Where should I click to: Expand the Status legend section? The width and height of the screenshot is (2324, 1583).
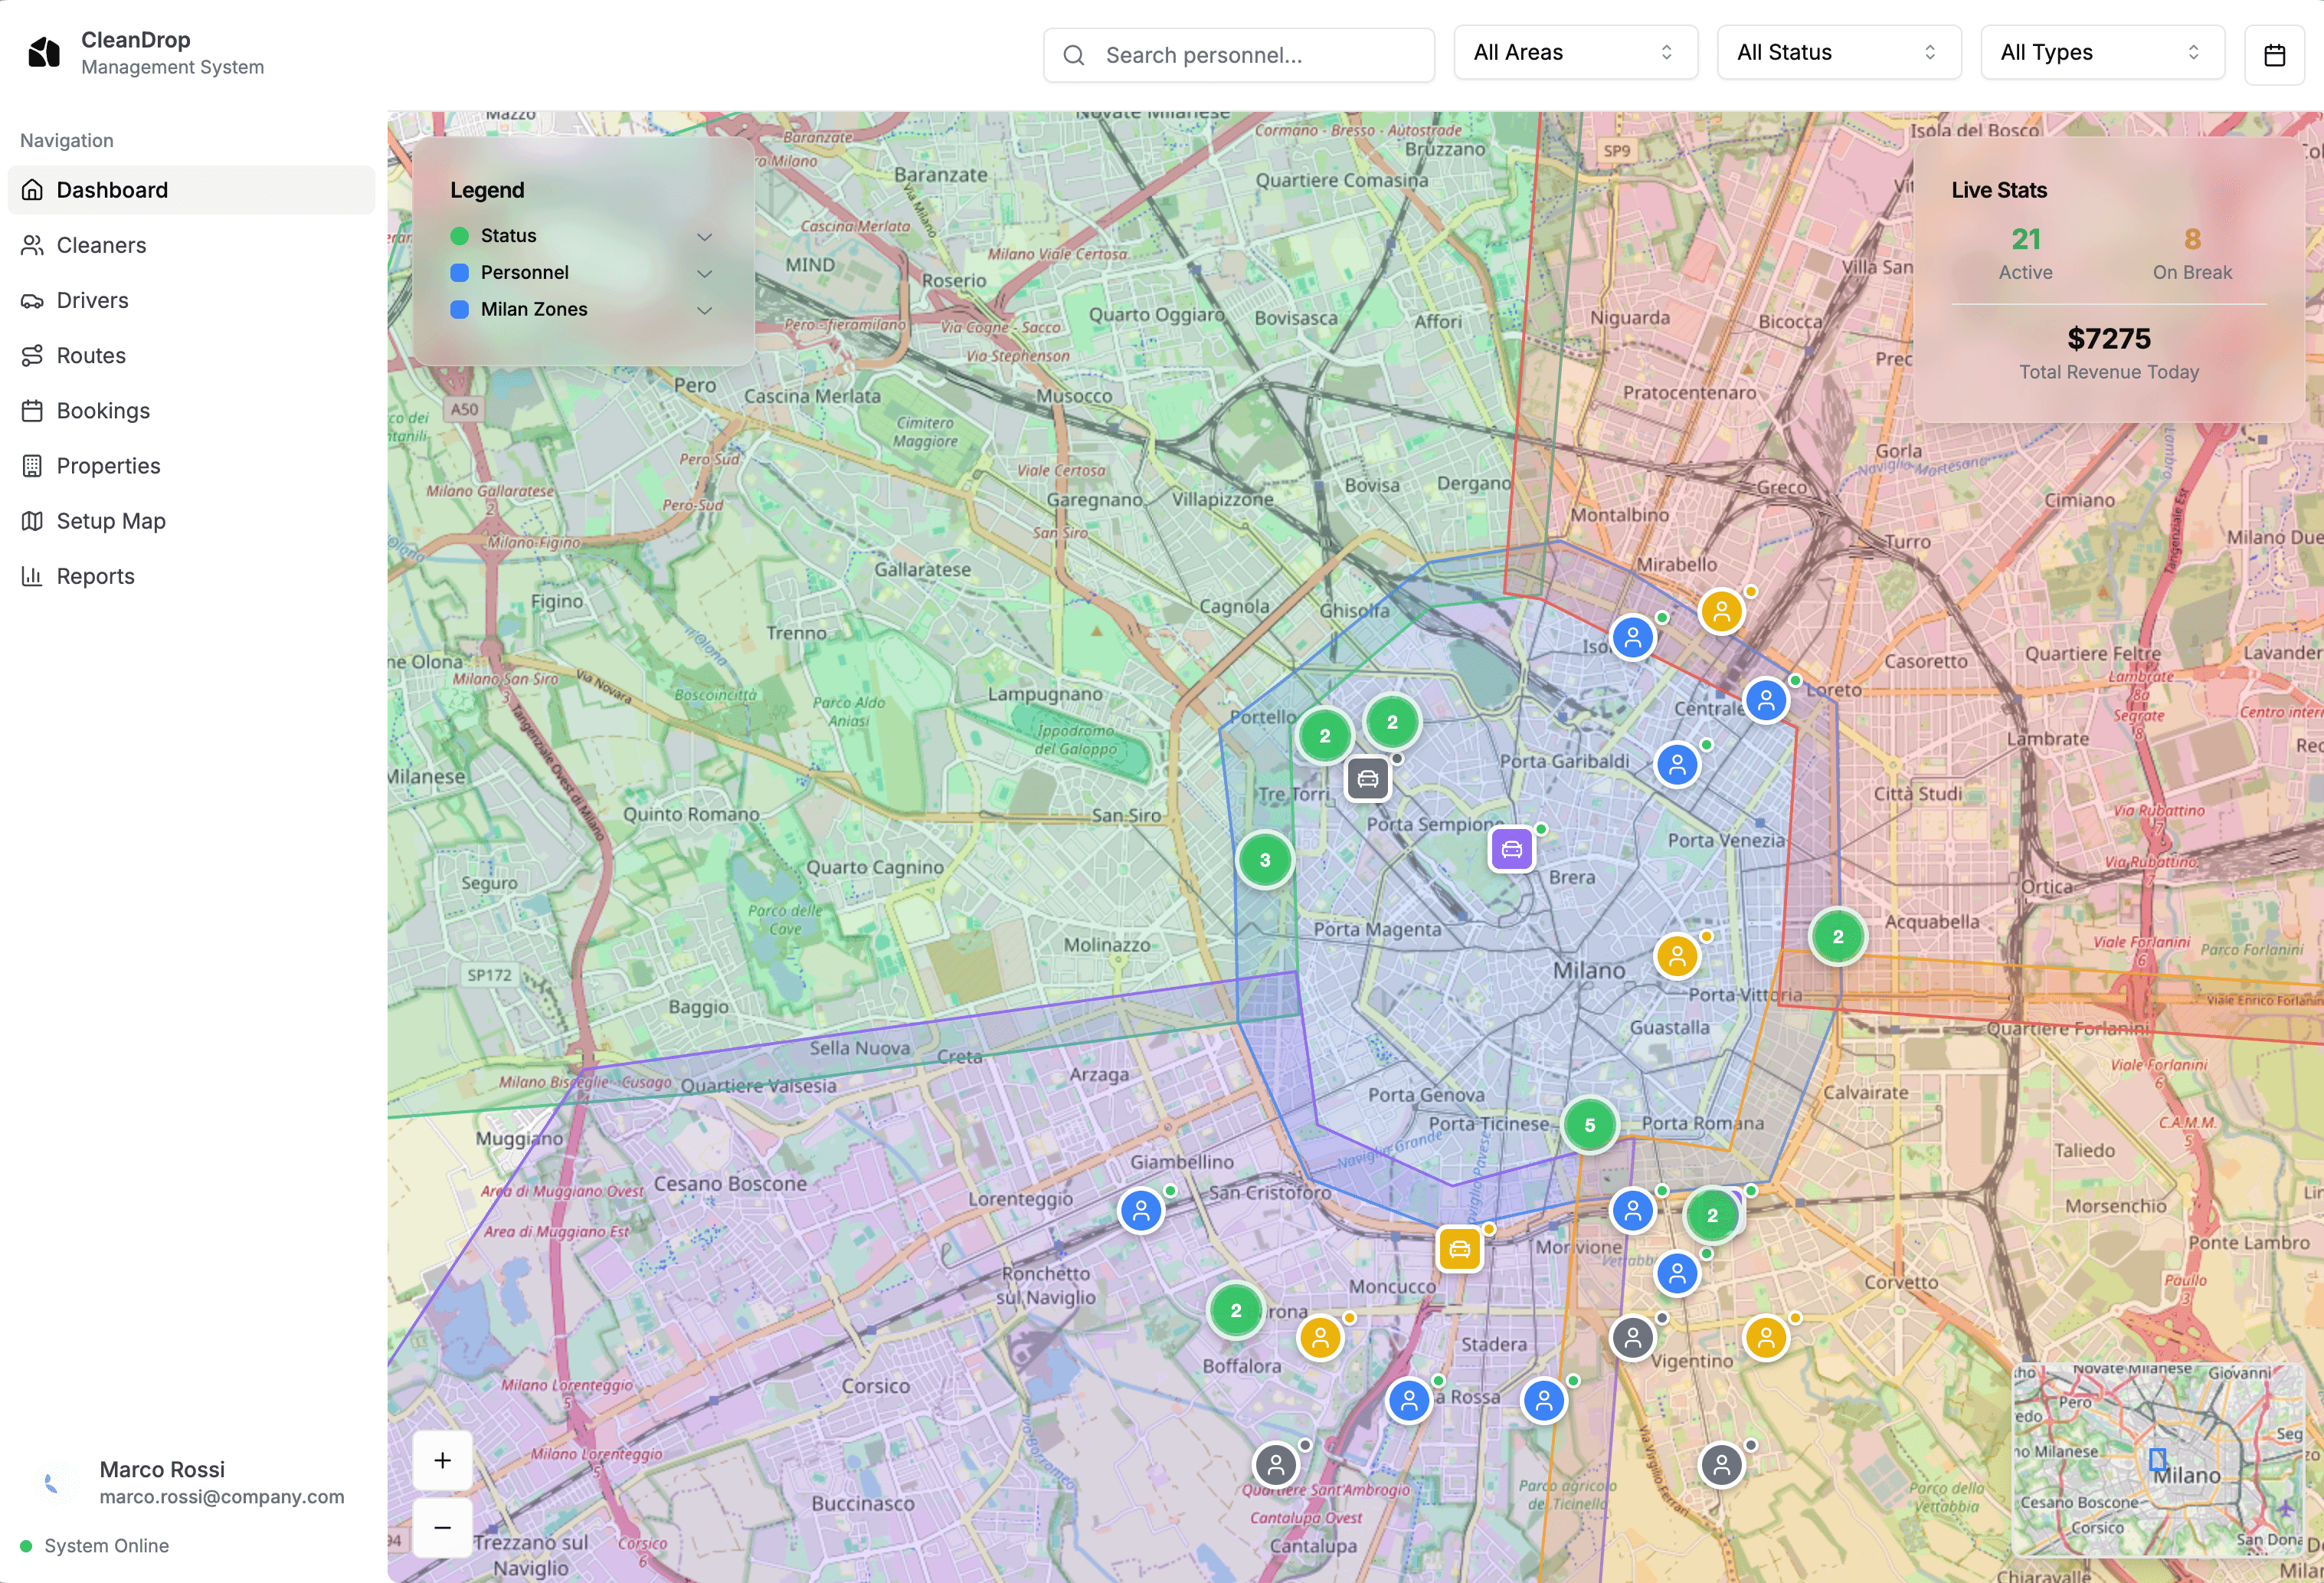(705, 236)
